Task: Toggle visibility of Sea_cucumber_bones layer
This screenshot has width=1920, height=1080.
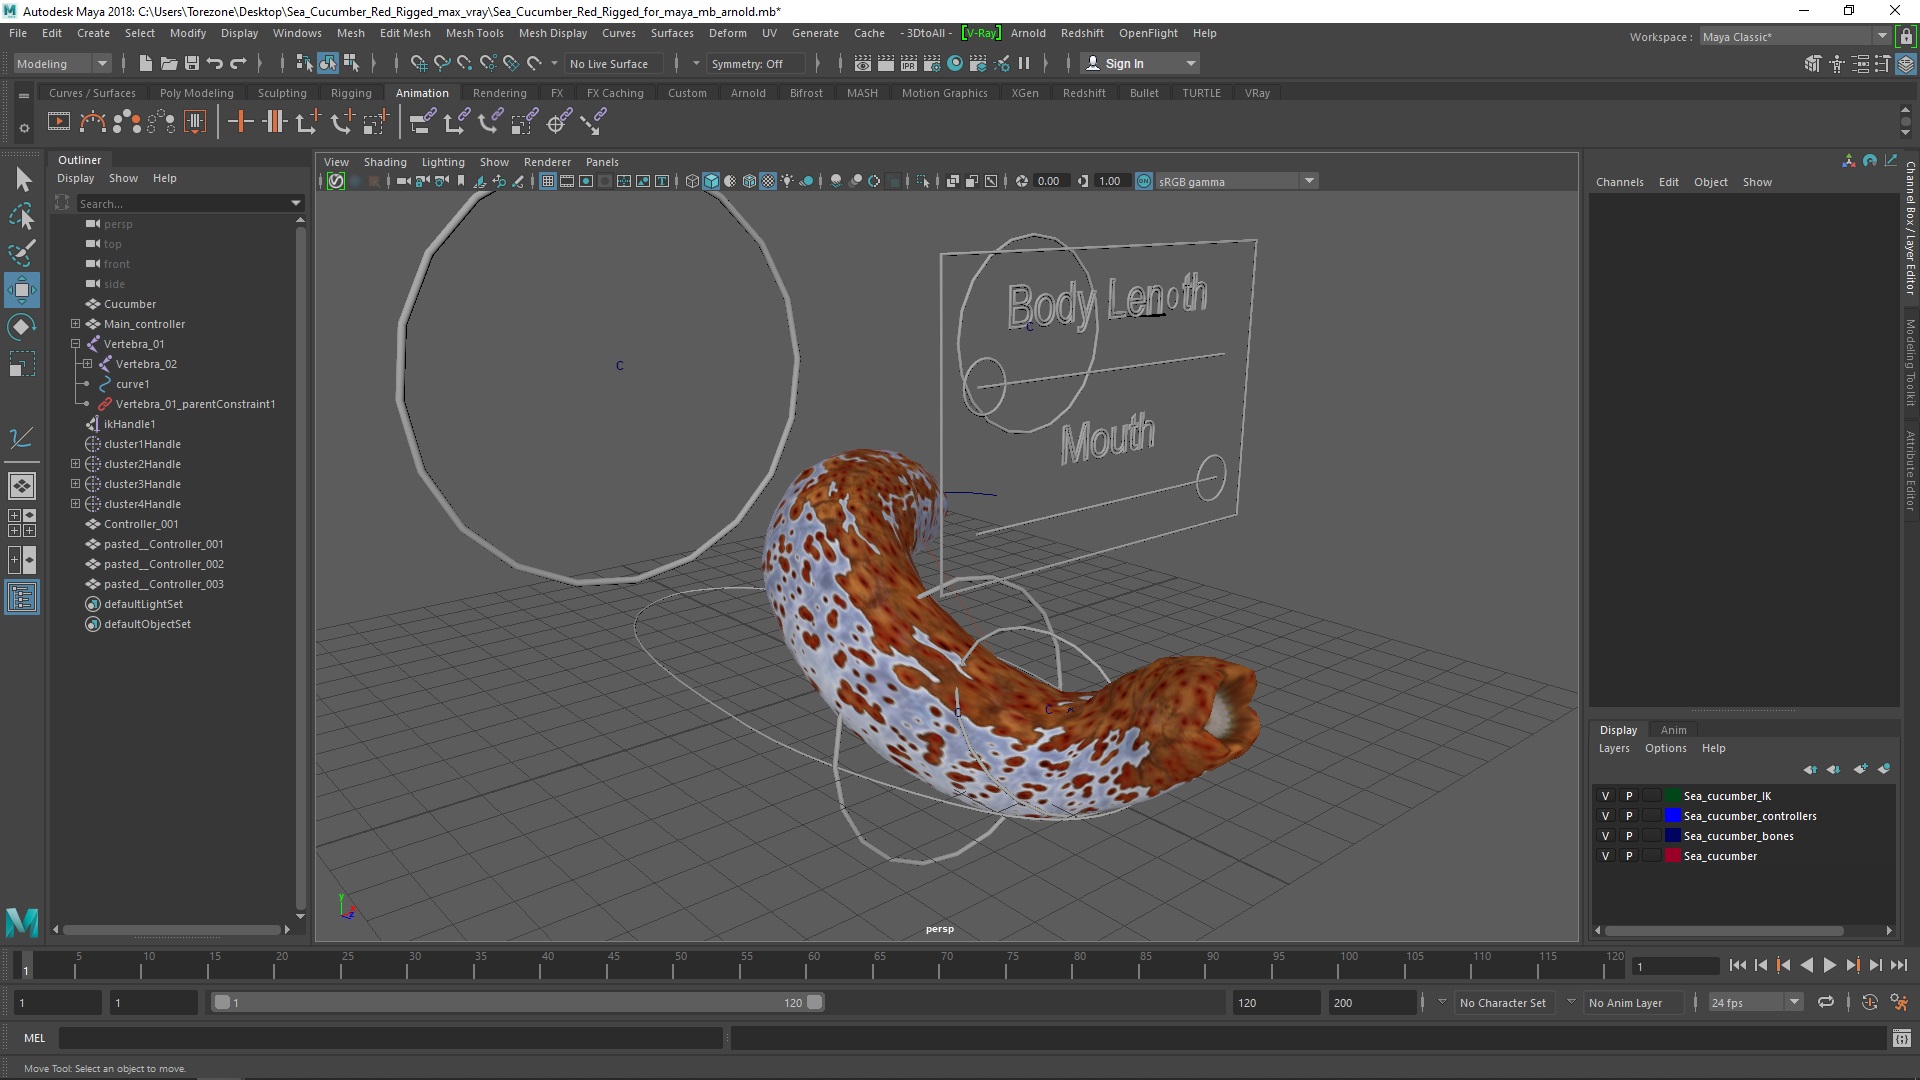Action: [x=1605, y=836]
